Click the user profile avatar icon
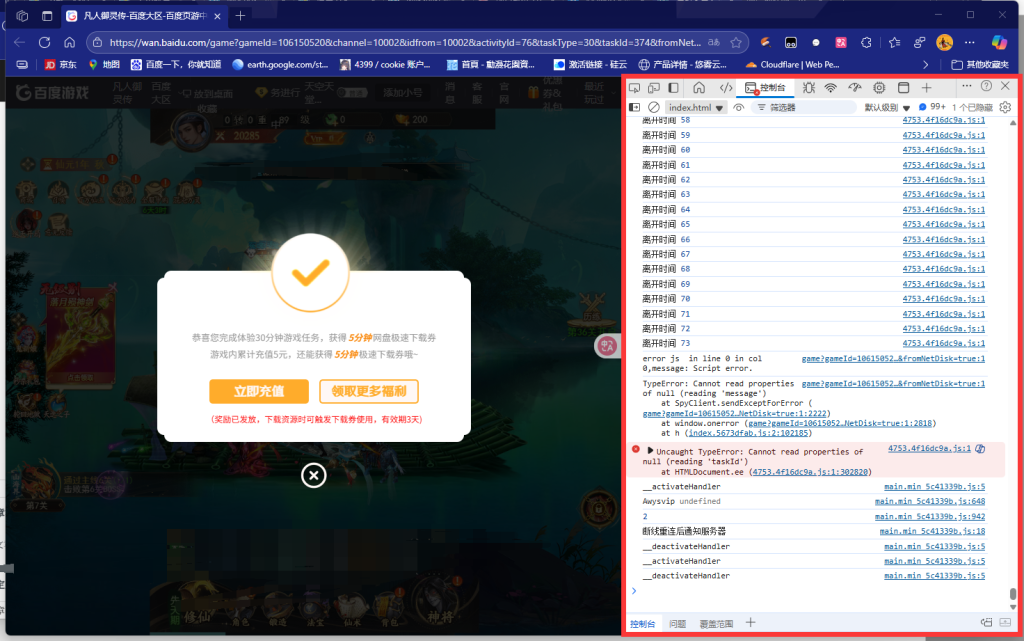The image size is (1024, 641). tap(944, 42)
